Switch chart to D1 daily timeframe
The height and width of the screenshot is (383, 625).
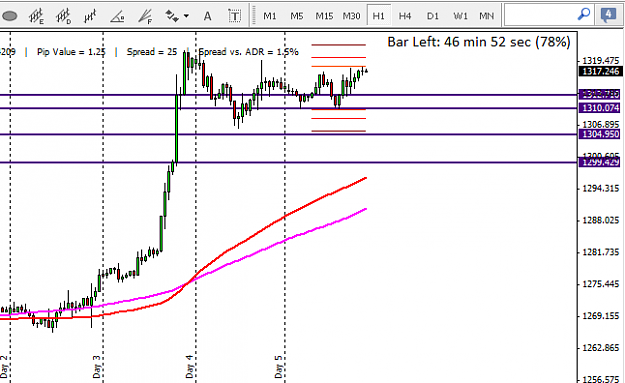[432, 16]
